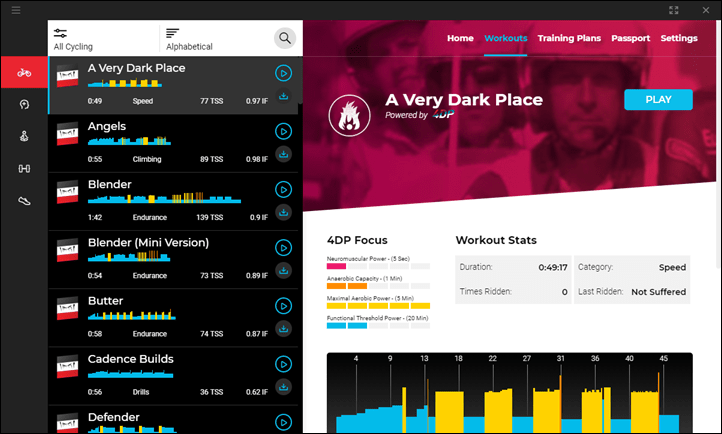Click the Last Ridden Not Suffered value

pyautogui.click(x=658, y=292)
